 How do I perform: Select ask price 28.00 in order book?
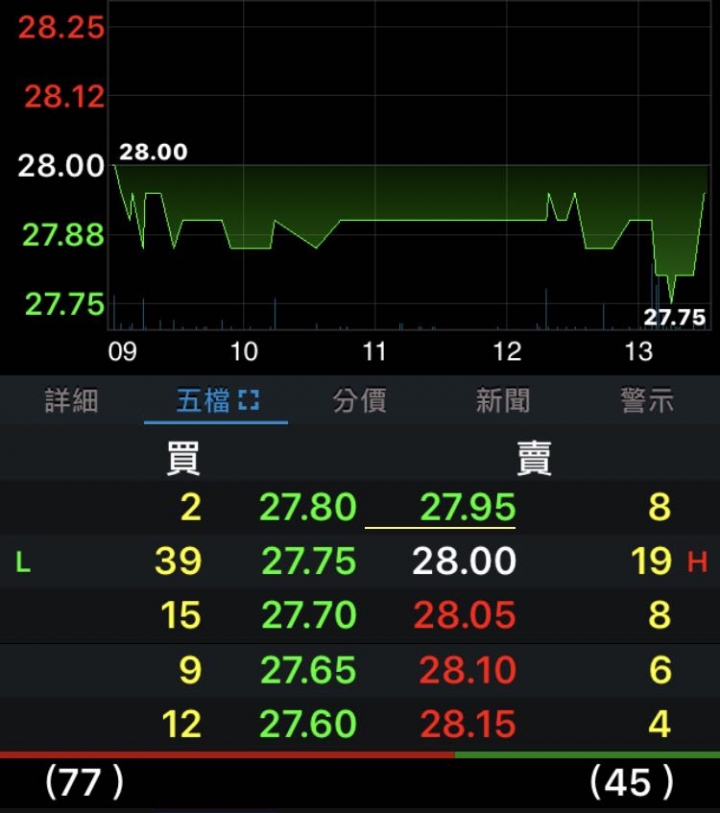(x=464, y=561)
